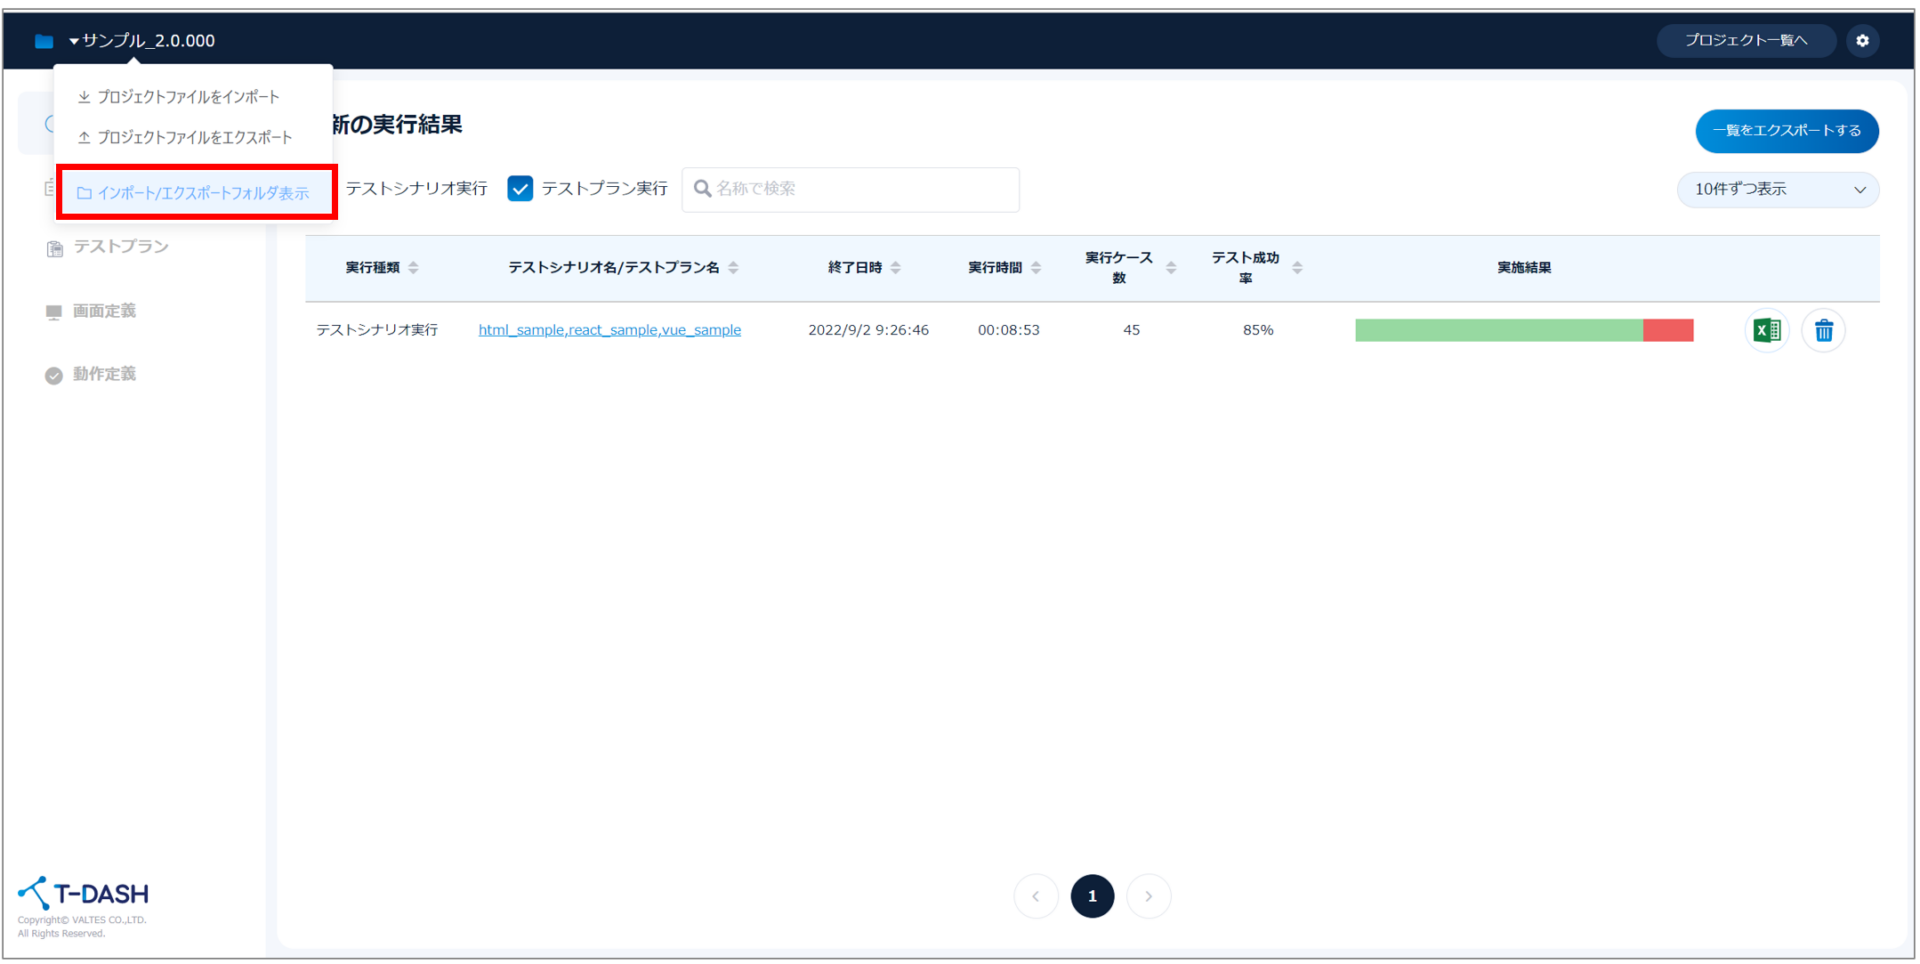Sort by 終了日時 column arrows
This screenshot has width=1920, height=964.
click(x=895, y=268)
